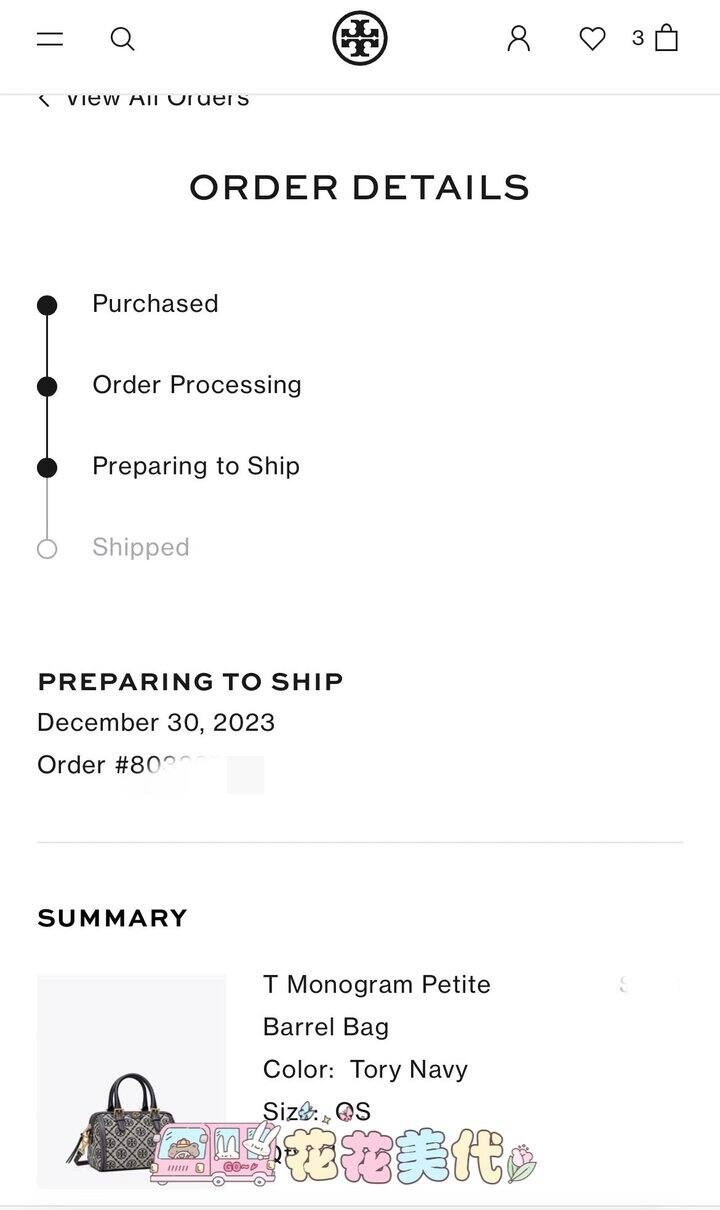Tap the Order Details heading

360,187
